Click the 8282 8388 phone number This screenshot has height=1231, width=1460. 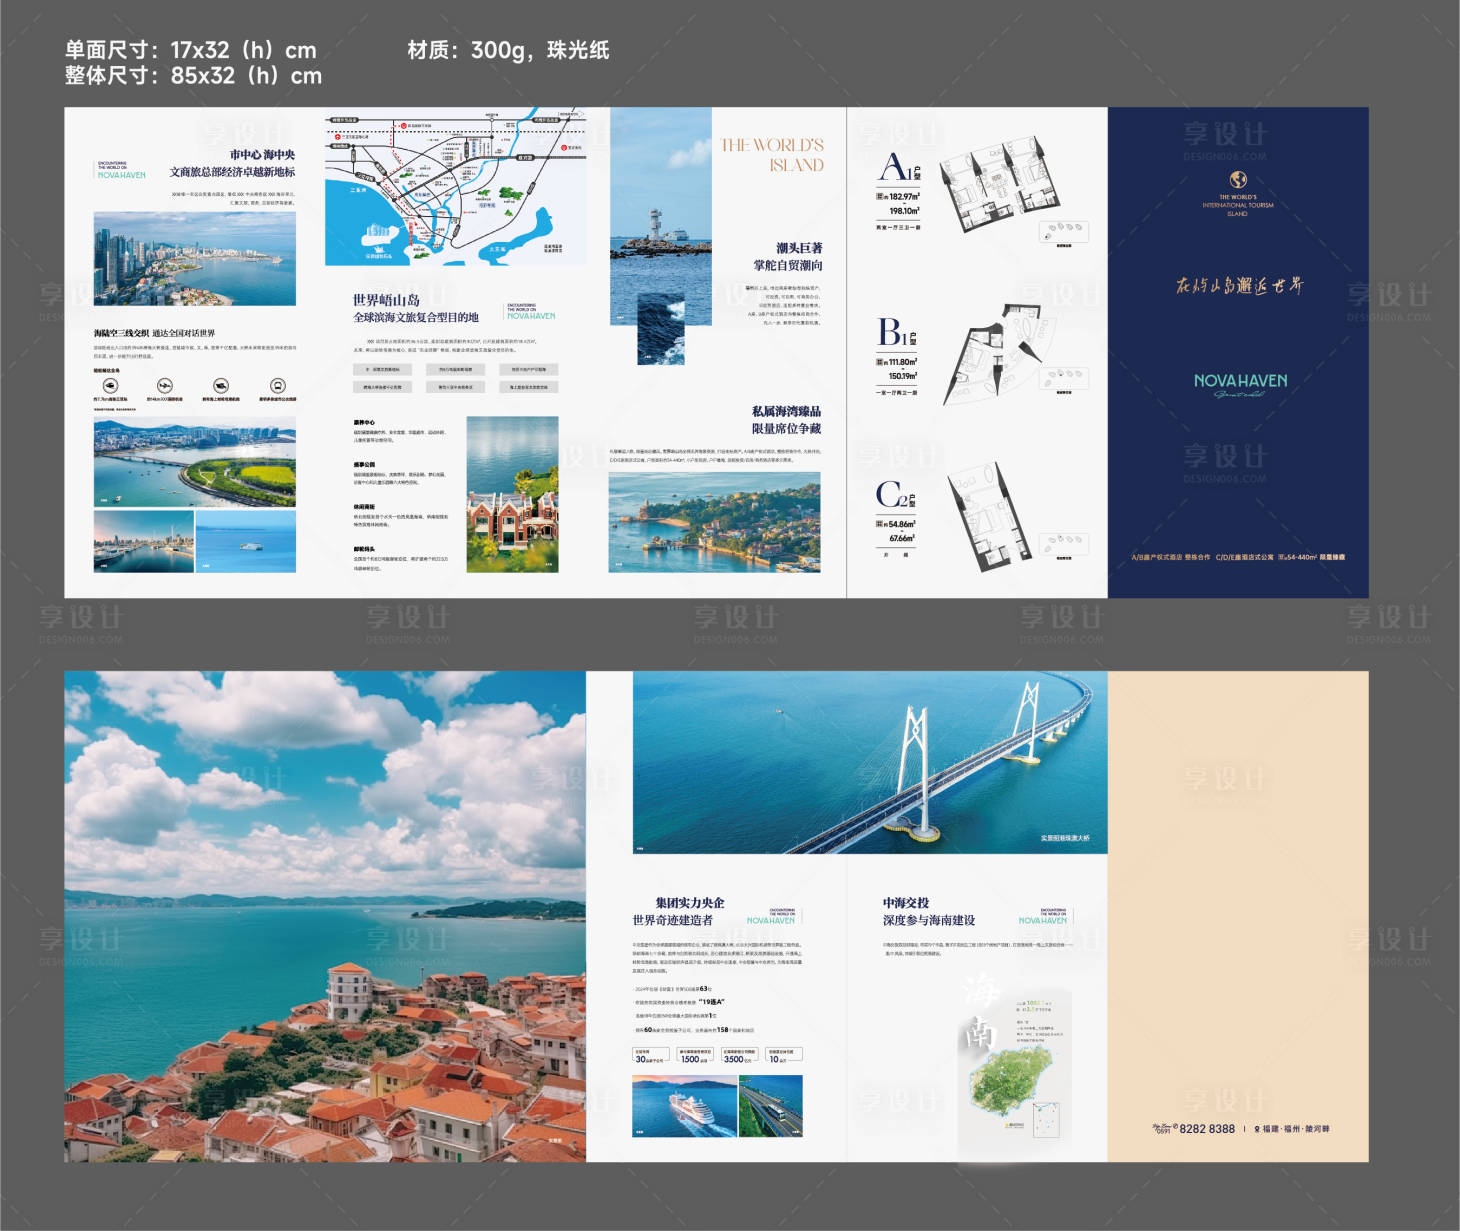click(1206, 1128)
